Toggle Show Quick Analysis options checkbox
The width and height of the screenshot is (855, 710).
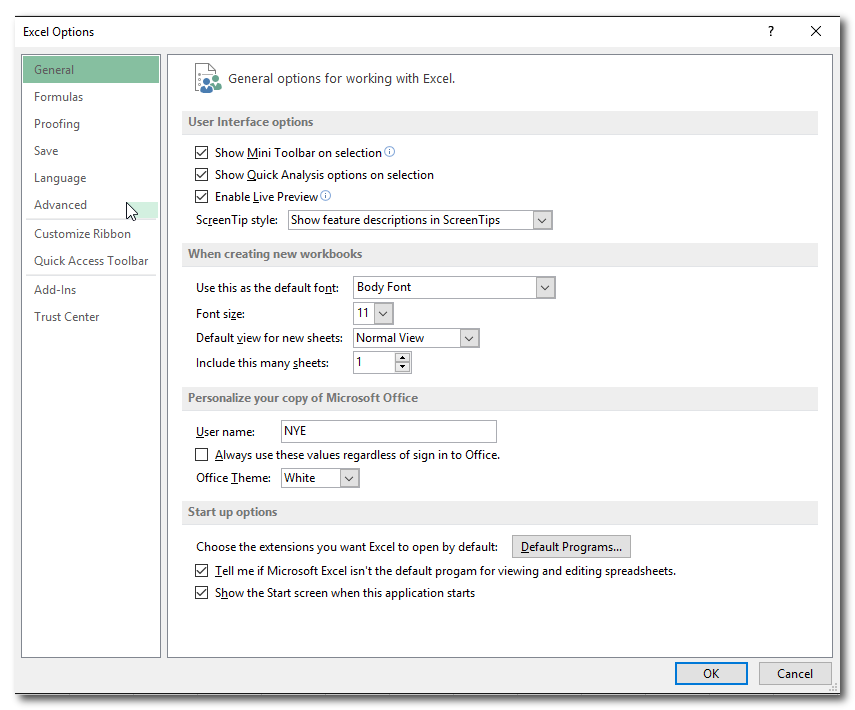pos(202,175)
